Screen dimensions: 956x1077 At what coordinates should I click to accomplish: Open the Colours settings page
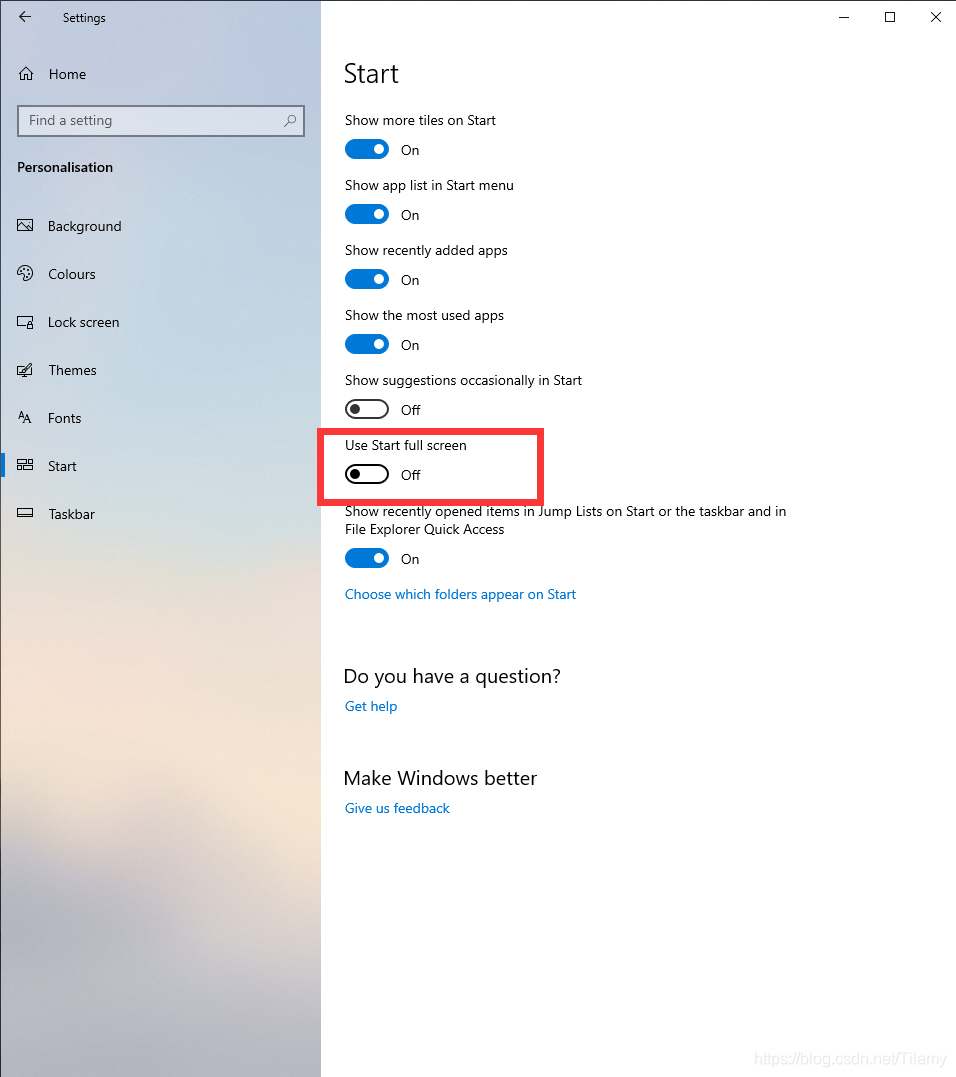click(71, 274)
